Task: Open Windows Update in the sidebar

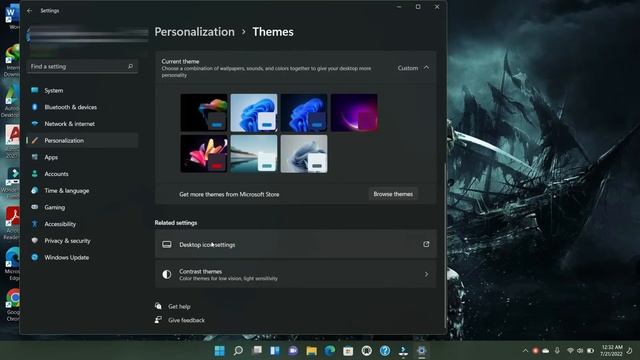Action: tap(82, 258)
